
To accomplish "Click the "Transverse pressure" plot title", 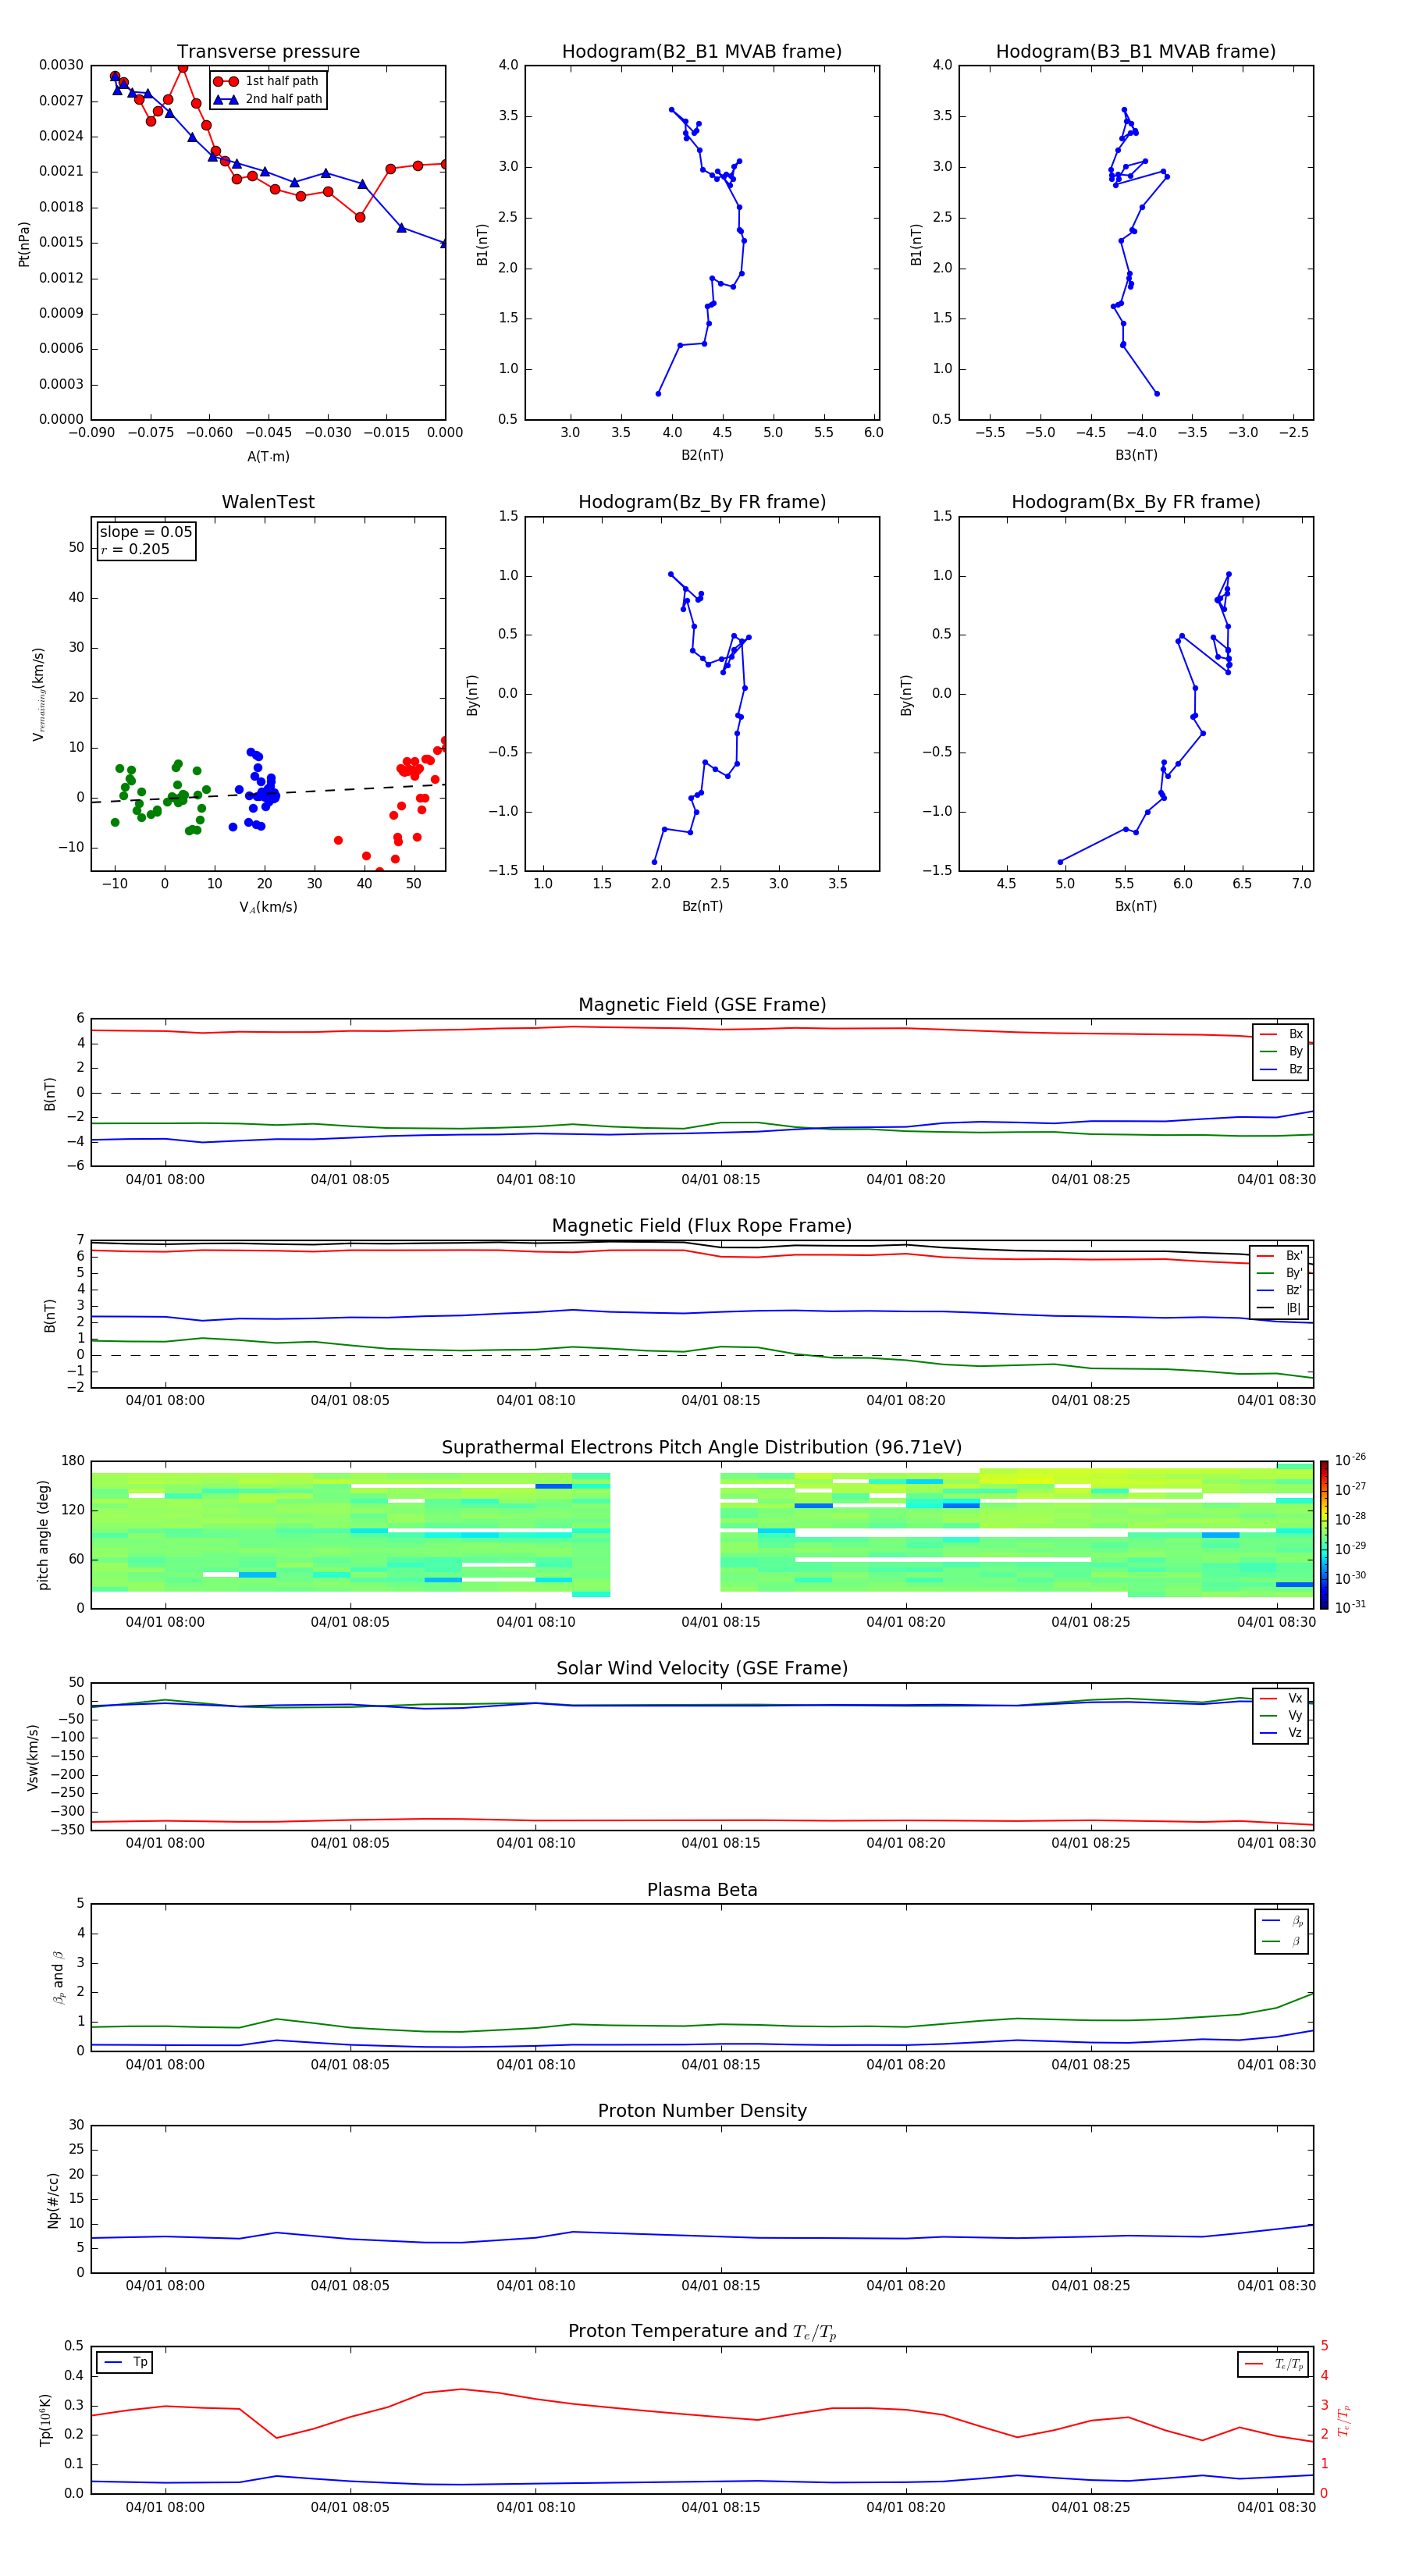I will point(268,52).
